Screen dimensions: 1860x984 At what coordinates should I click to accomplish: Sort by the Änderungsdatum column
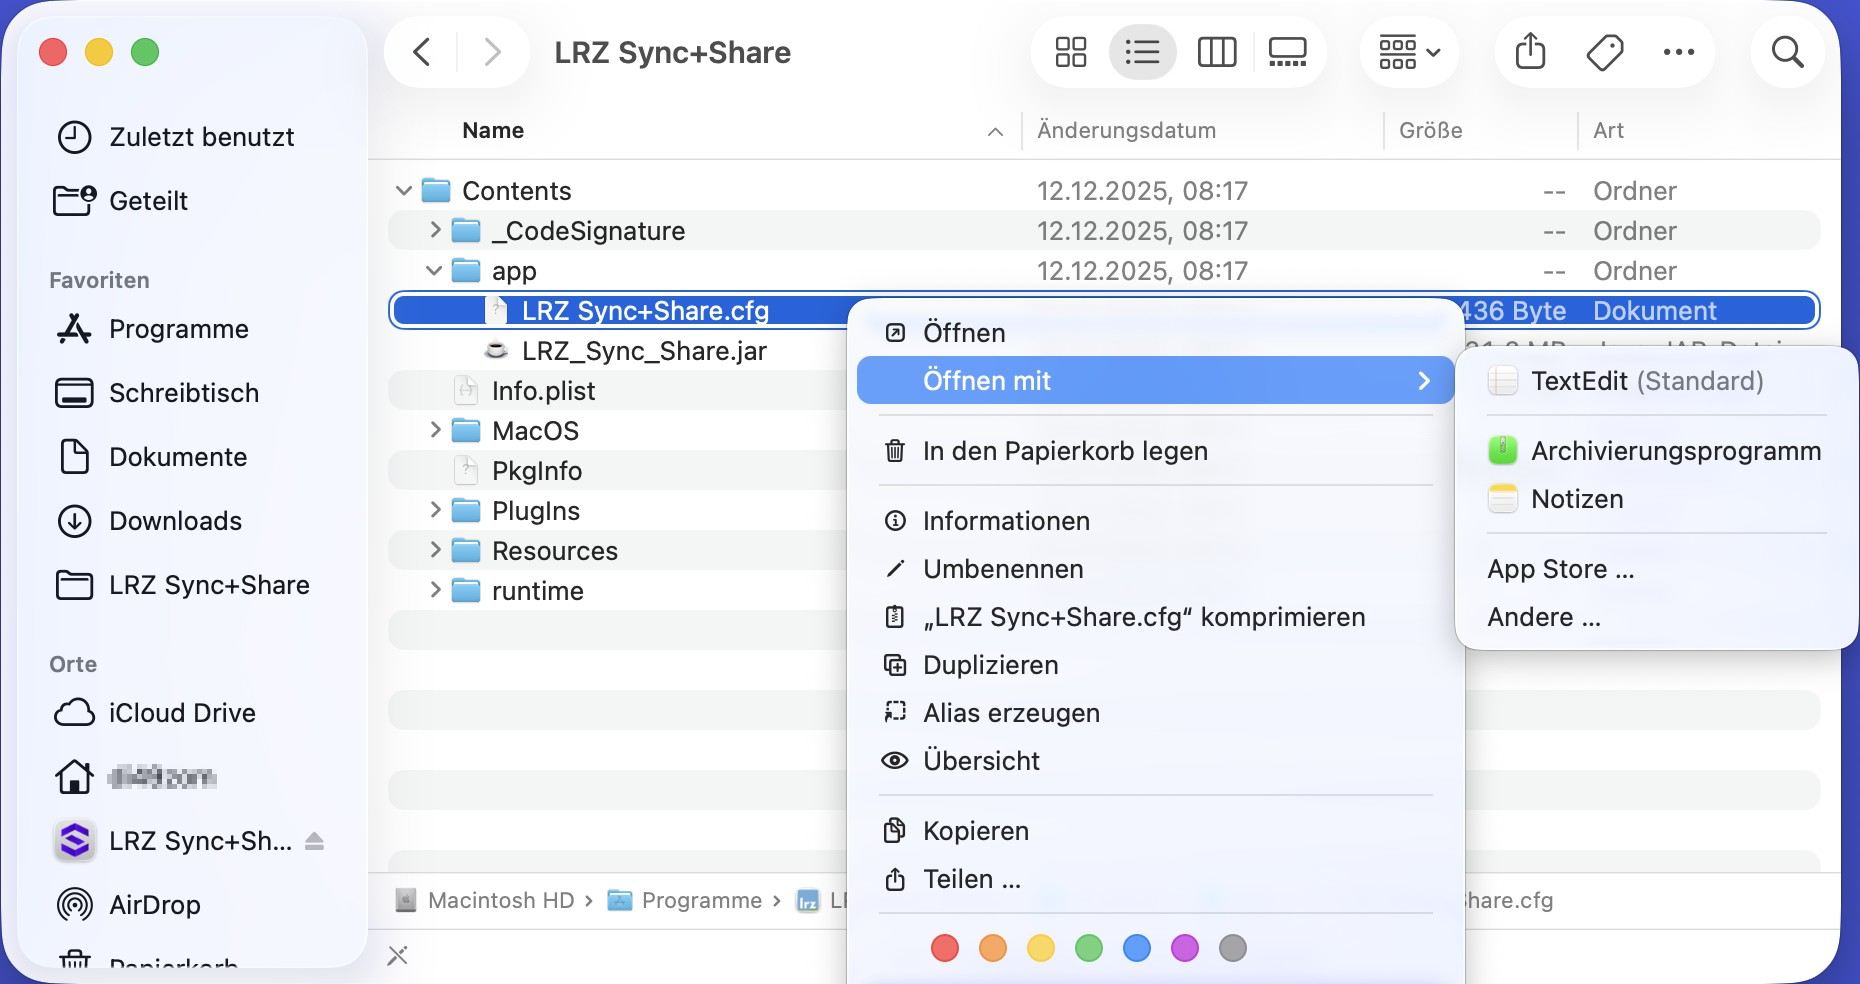pos(1126,131)
